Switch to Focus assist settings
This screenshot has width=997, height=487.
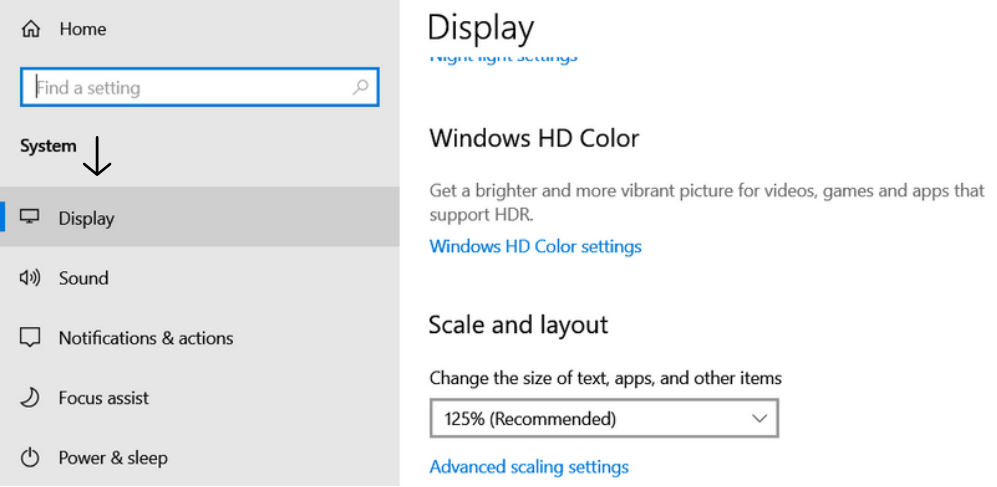coord(104,398)
